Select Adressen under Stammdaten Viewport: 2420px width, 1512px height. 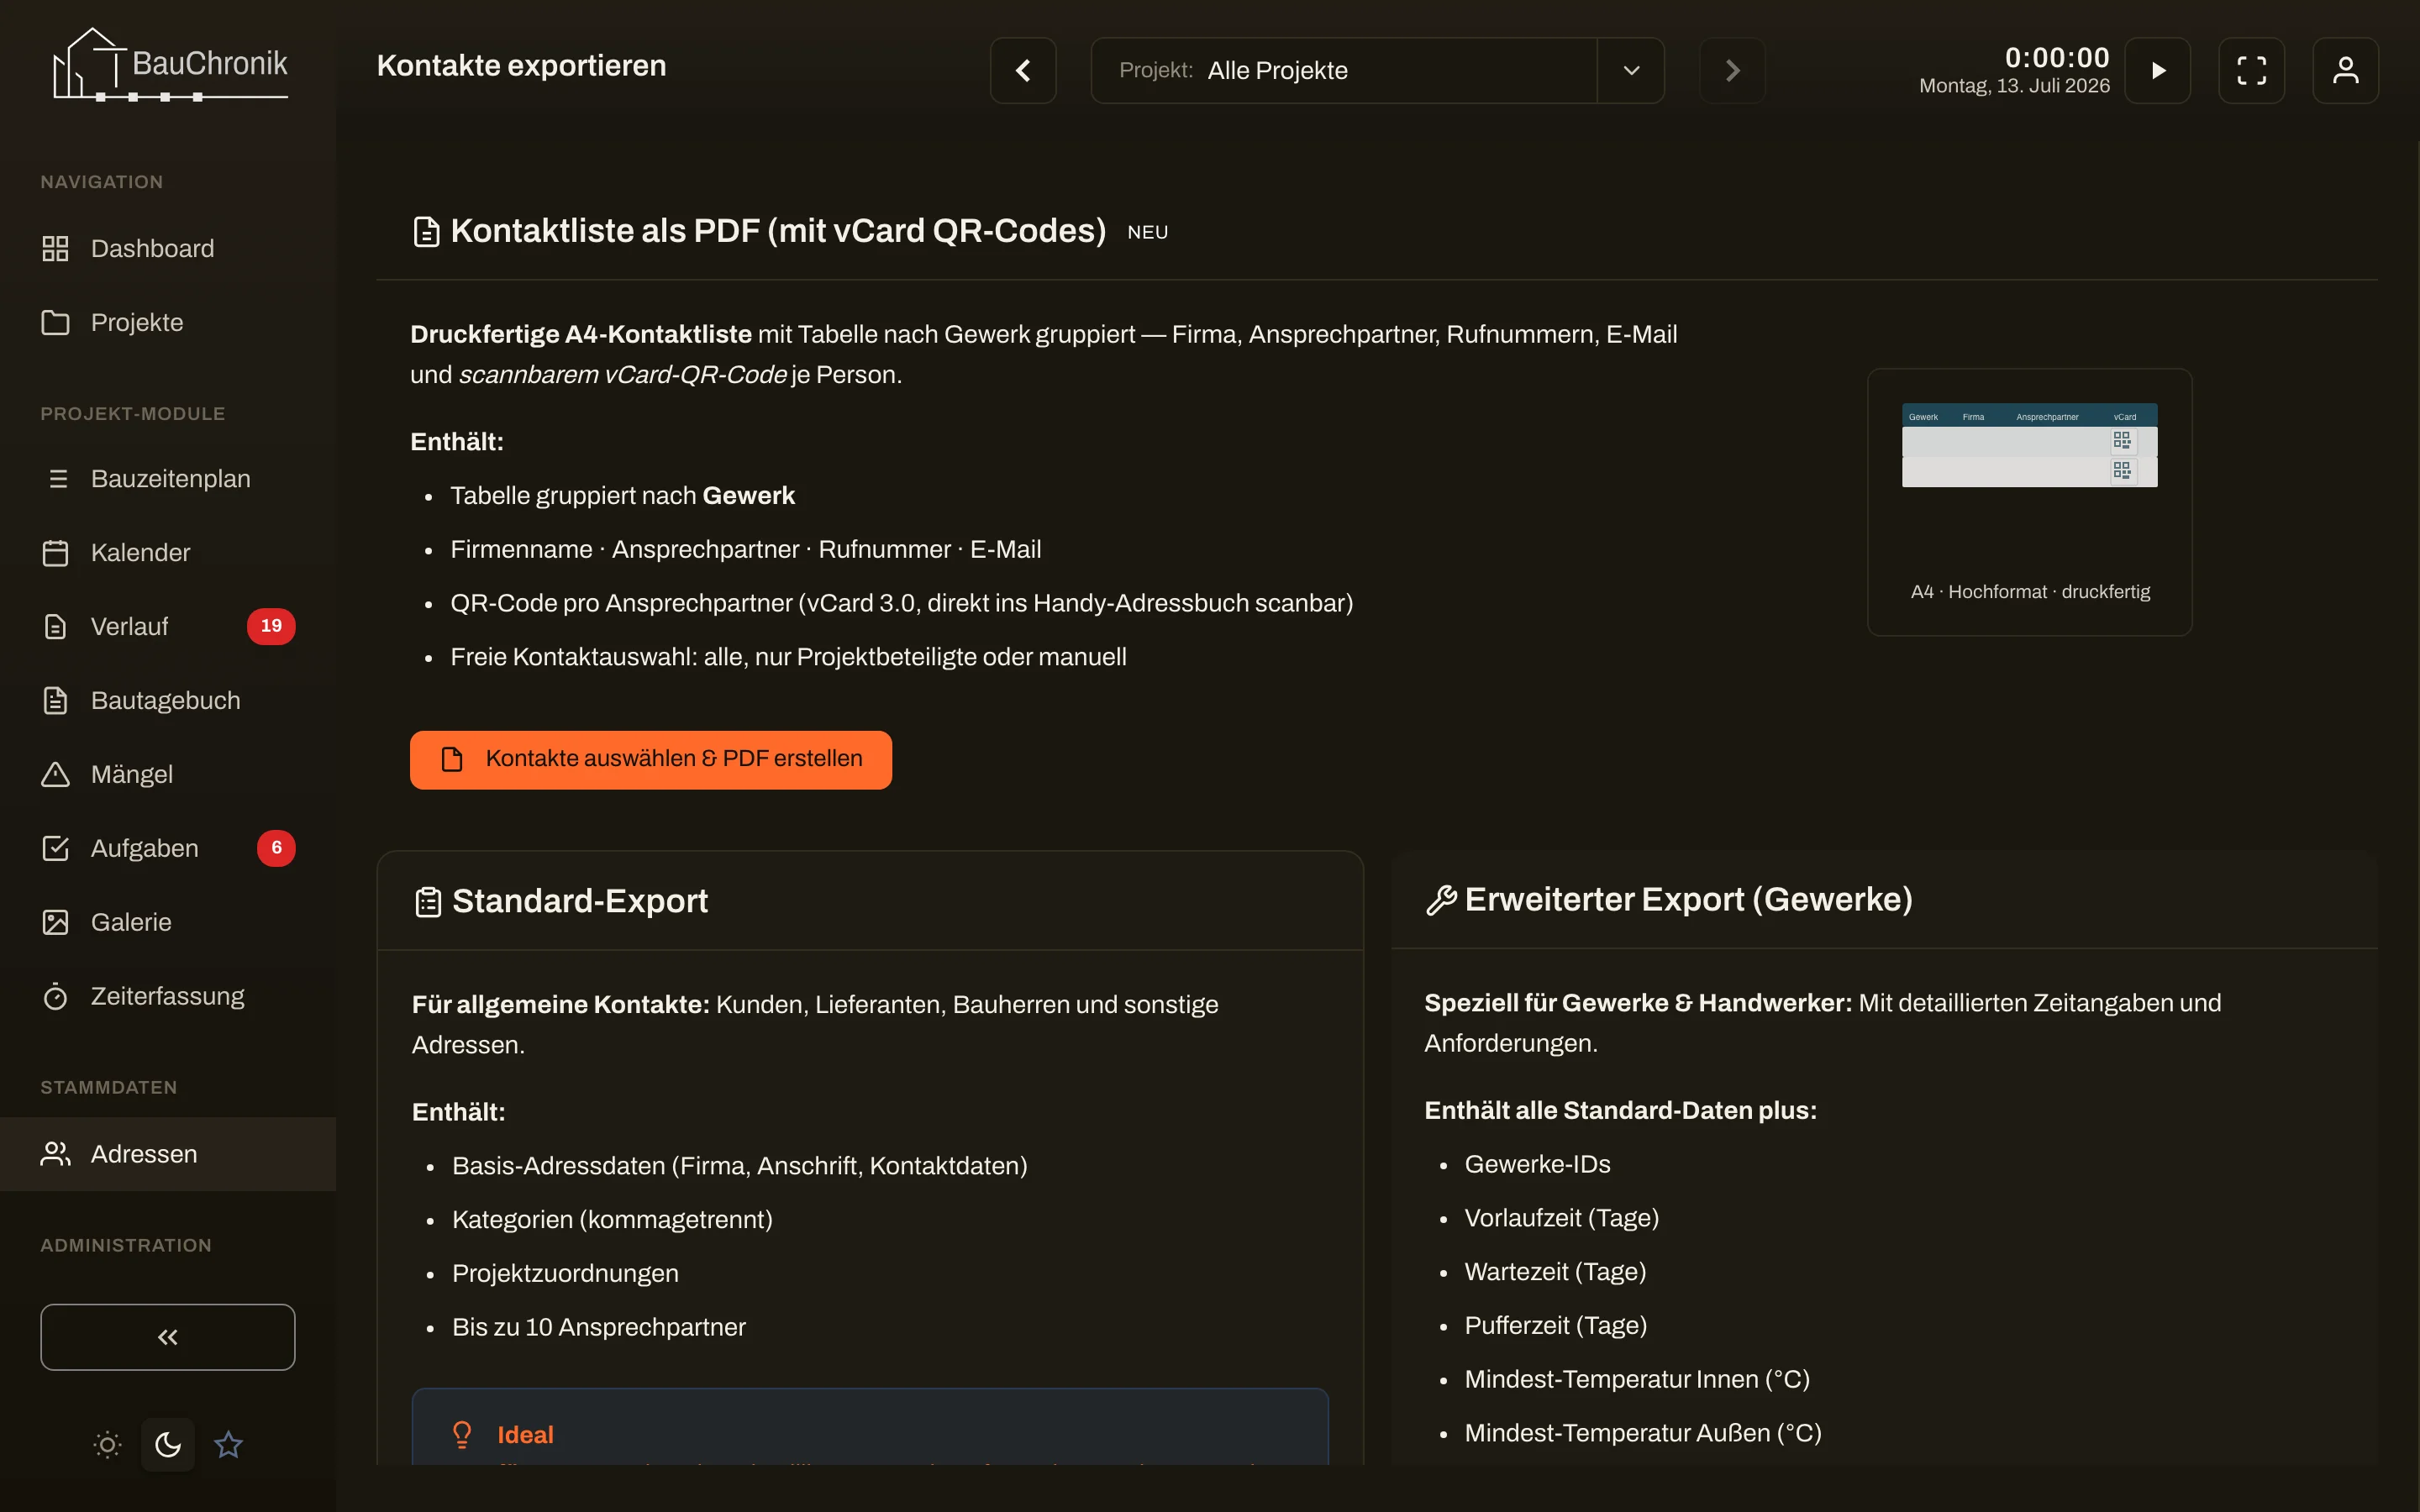click(168, 1155)
